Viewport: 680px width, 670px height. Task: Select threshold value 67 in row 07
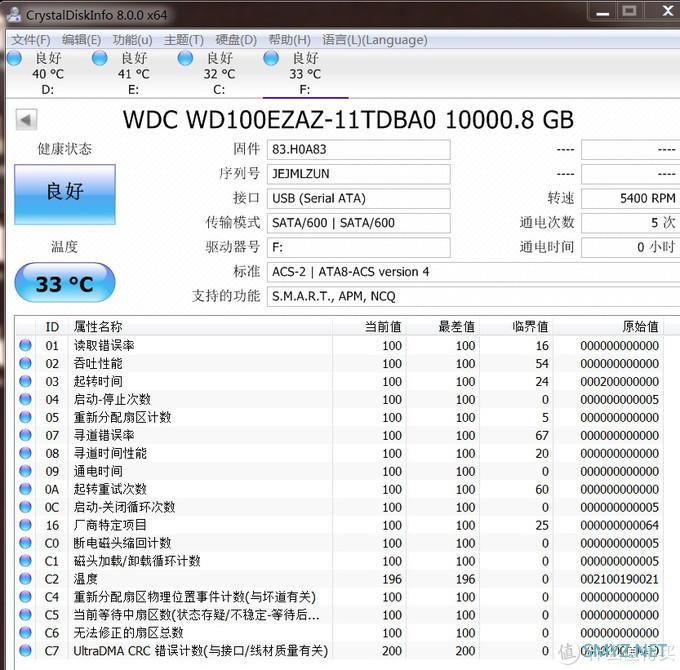(x=542, y=435)
